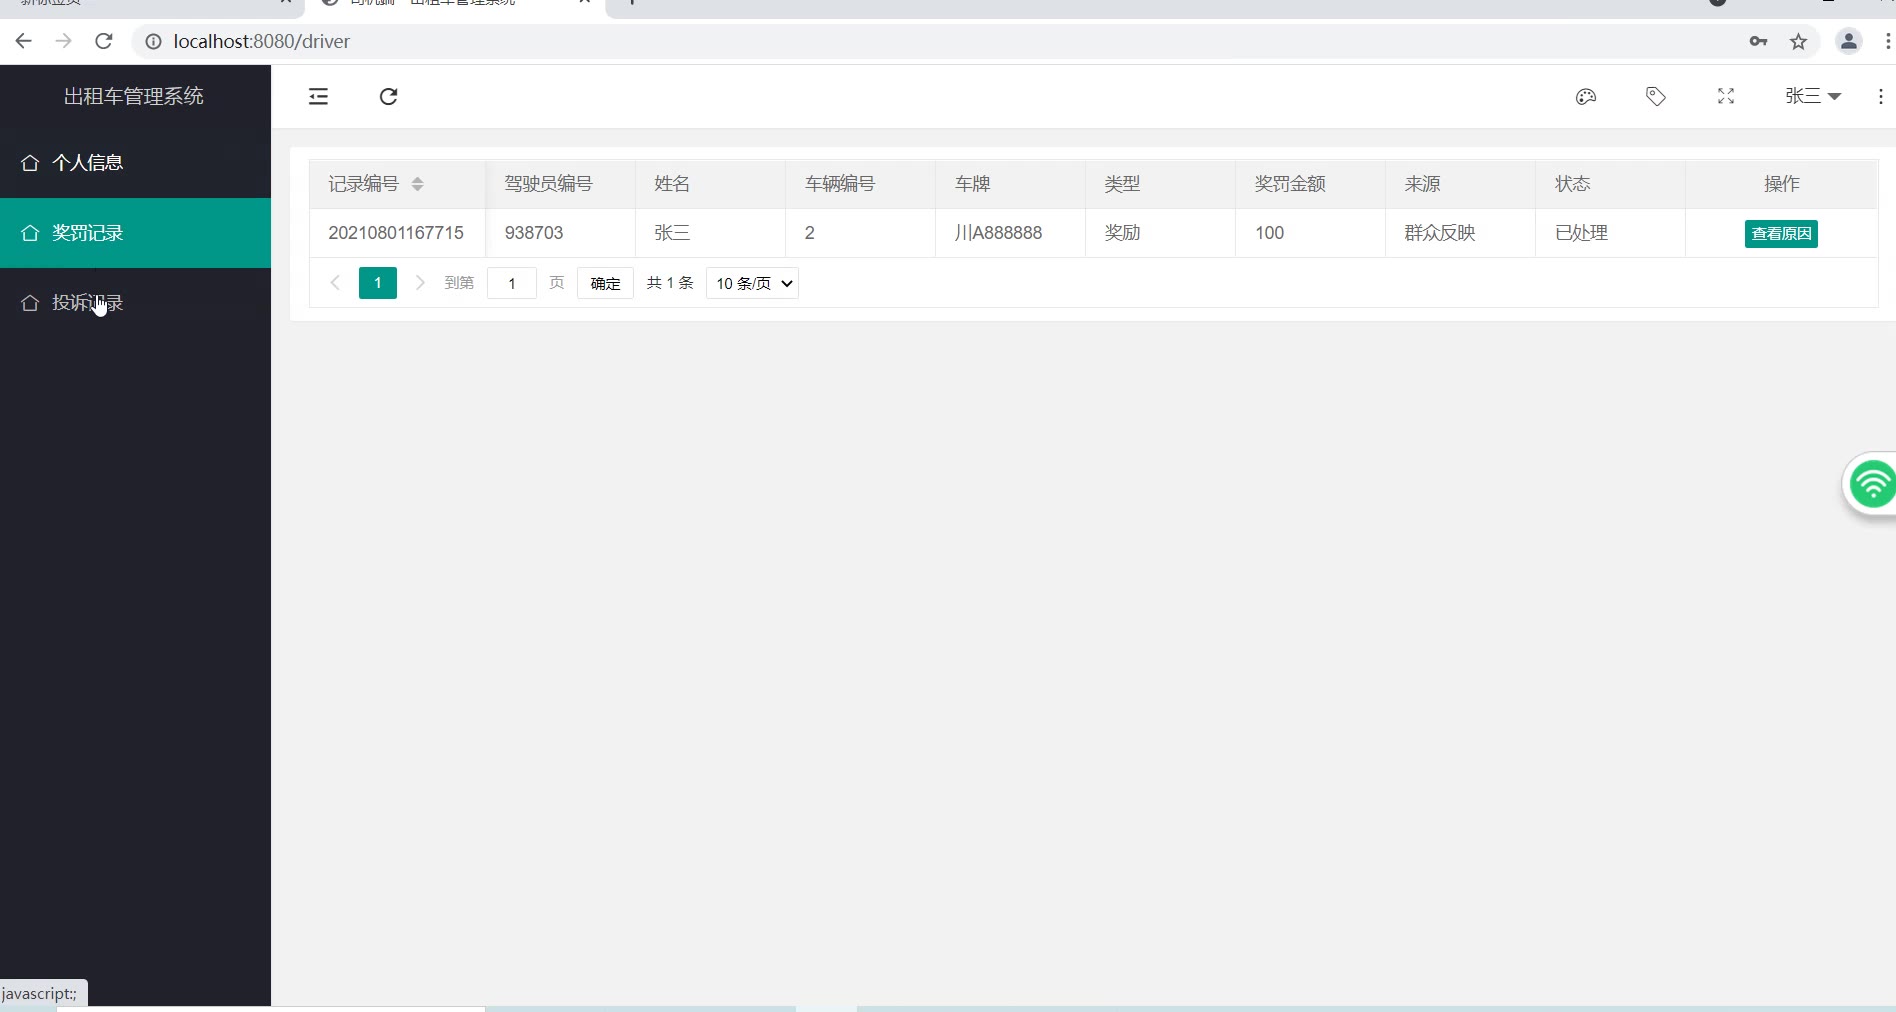Open 个人信息 in the sidebar
Viewport: 1896px width, 1012px height.
point(135,163)
